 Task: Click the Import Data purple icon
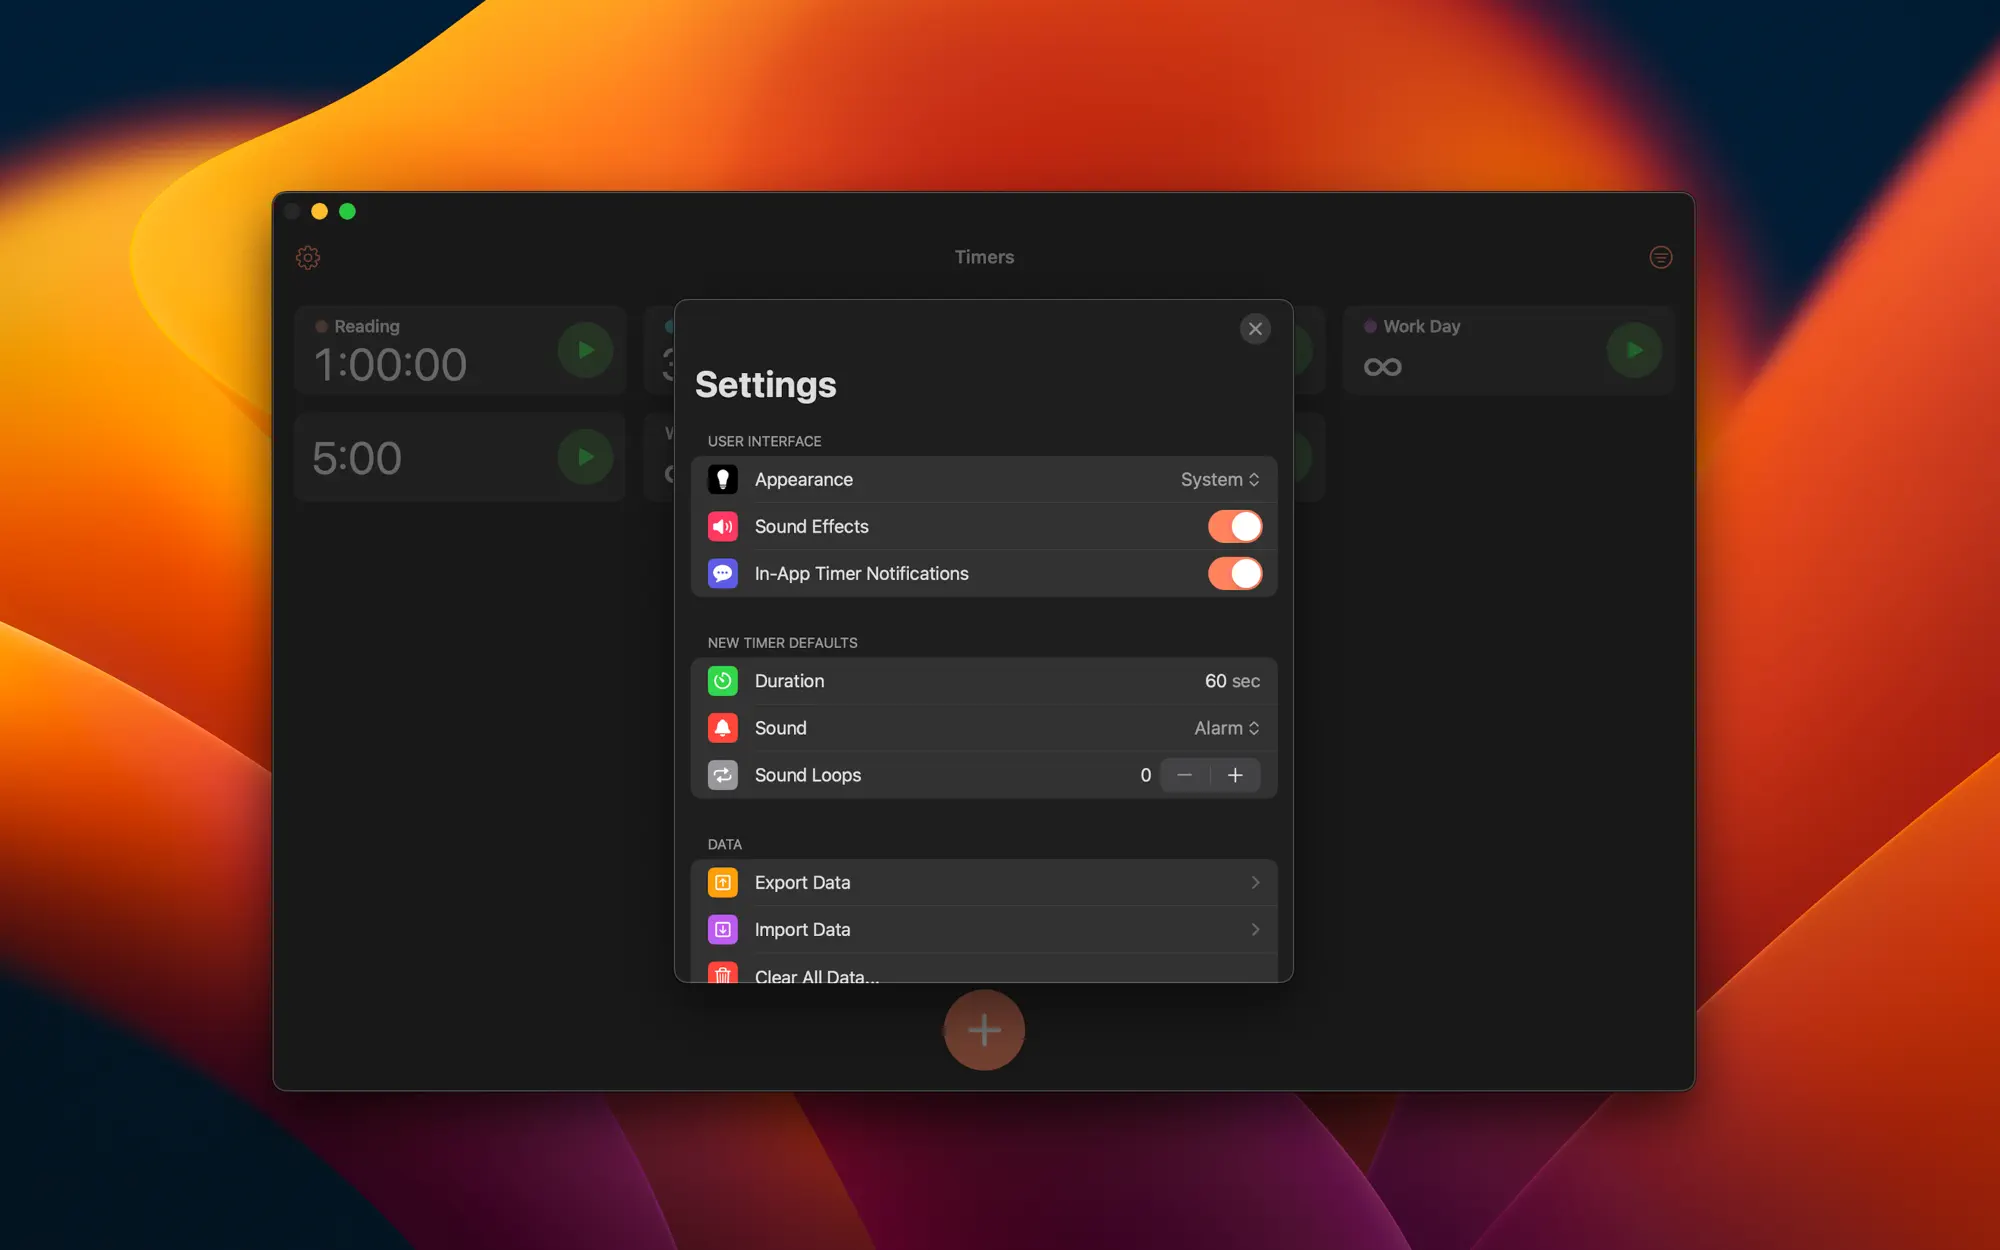[x=723, y=930]
